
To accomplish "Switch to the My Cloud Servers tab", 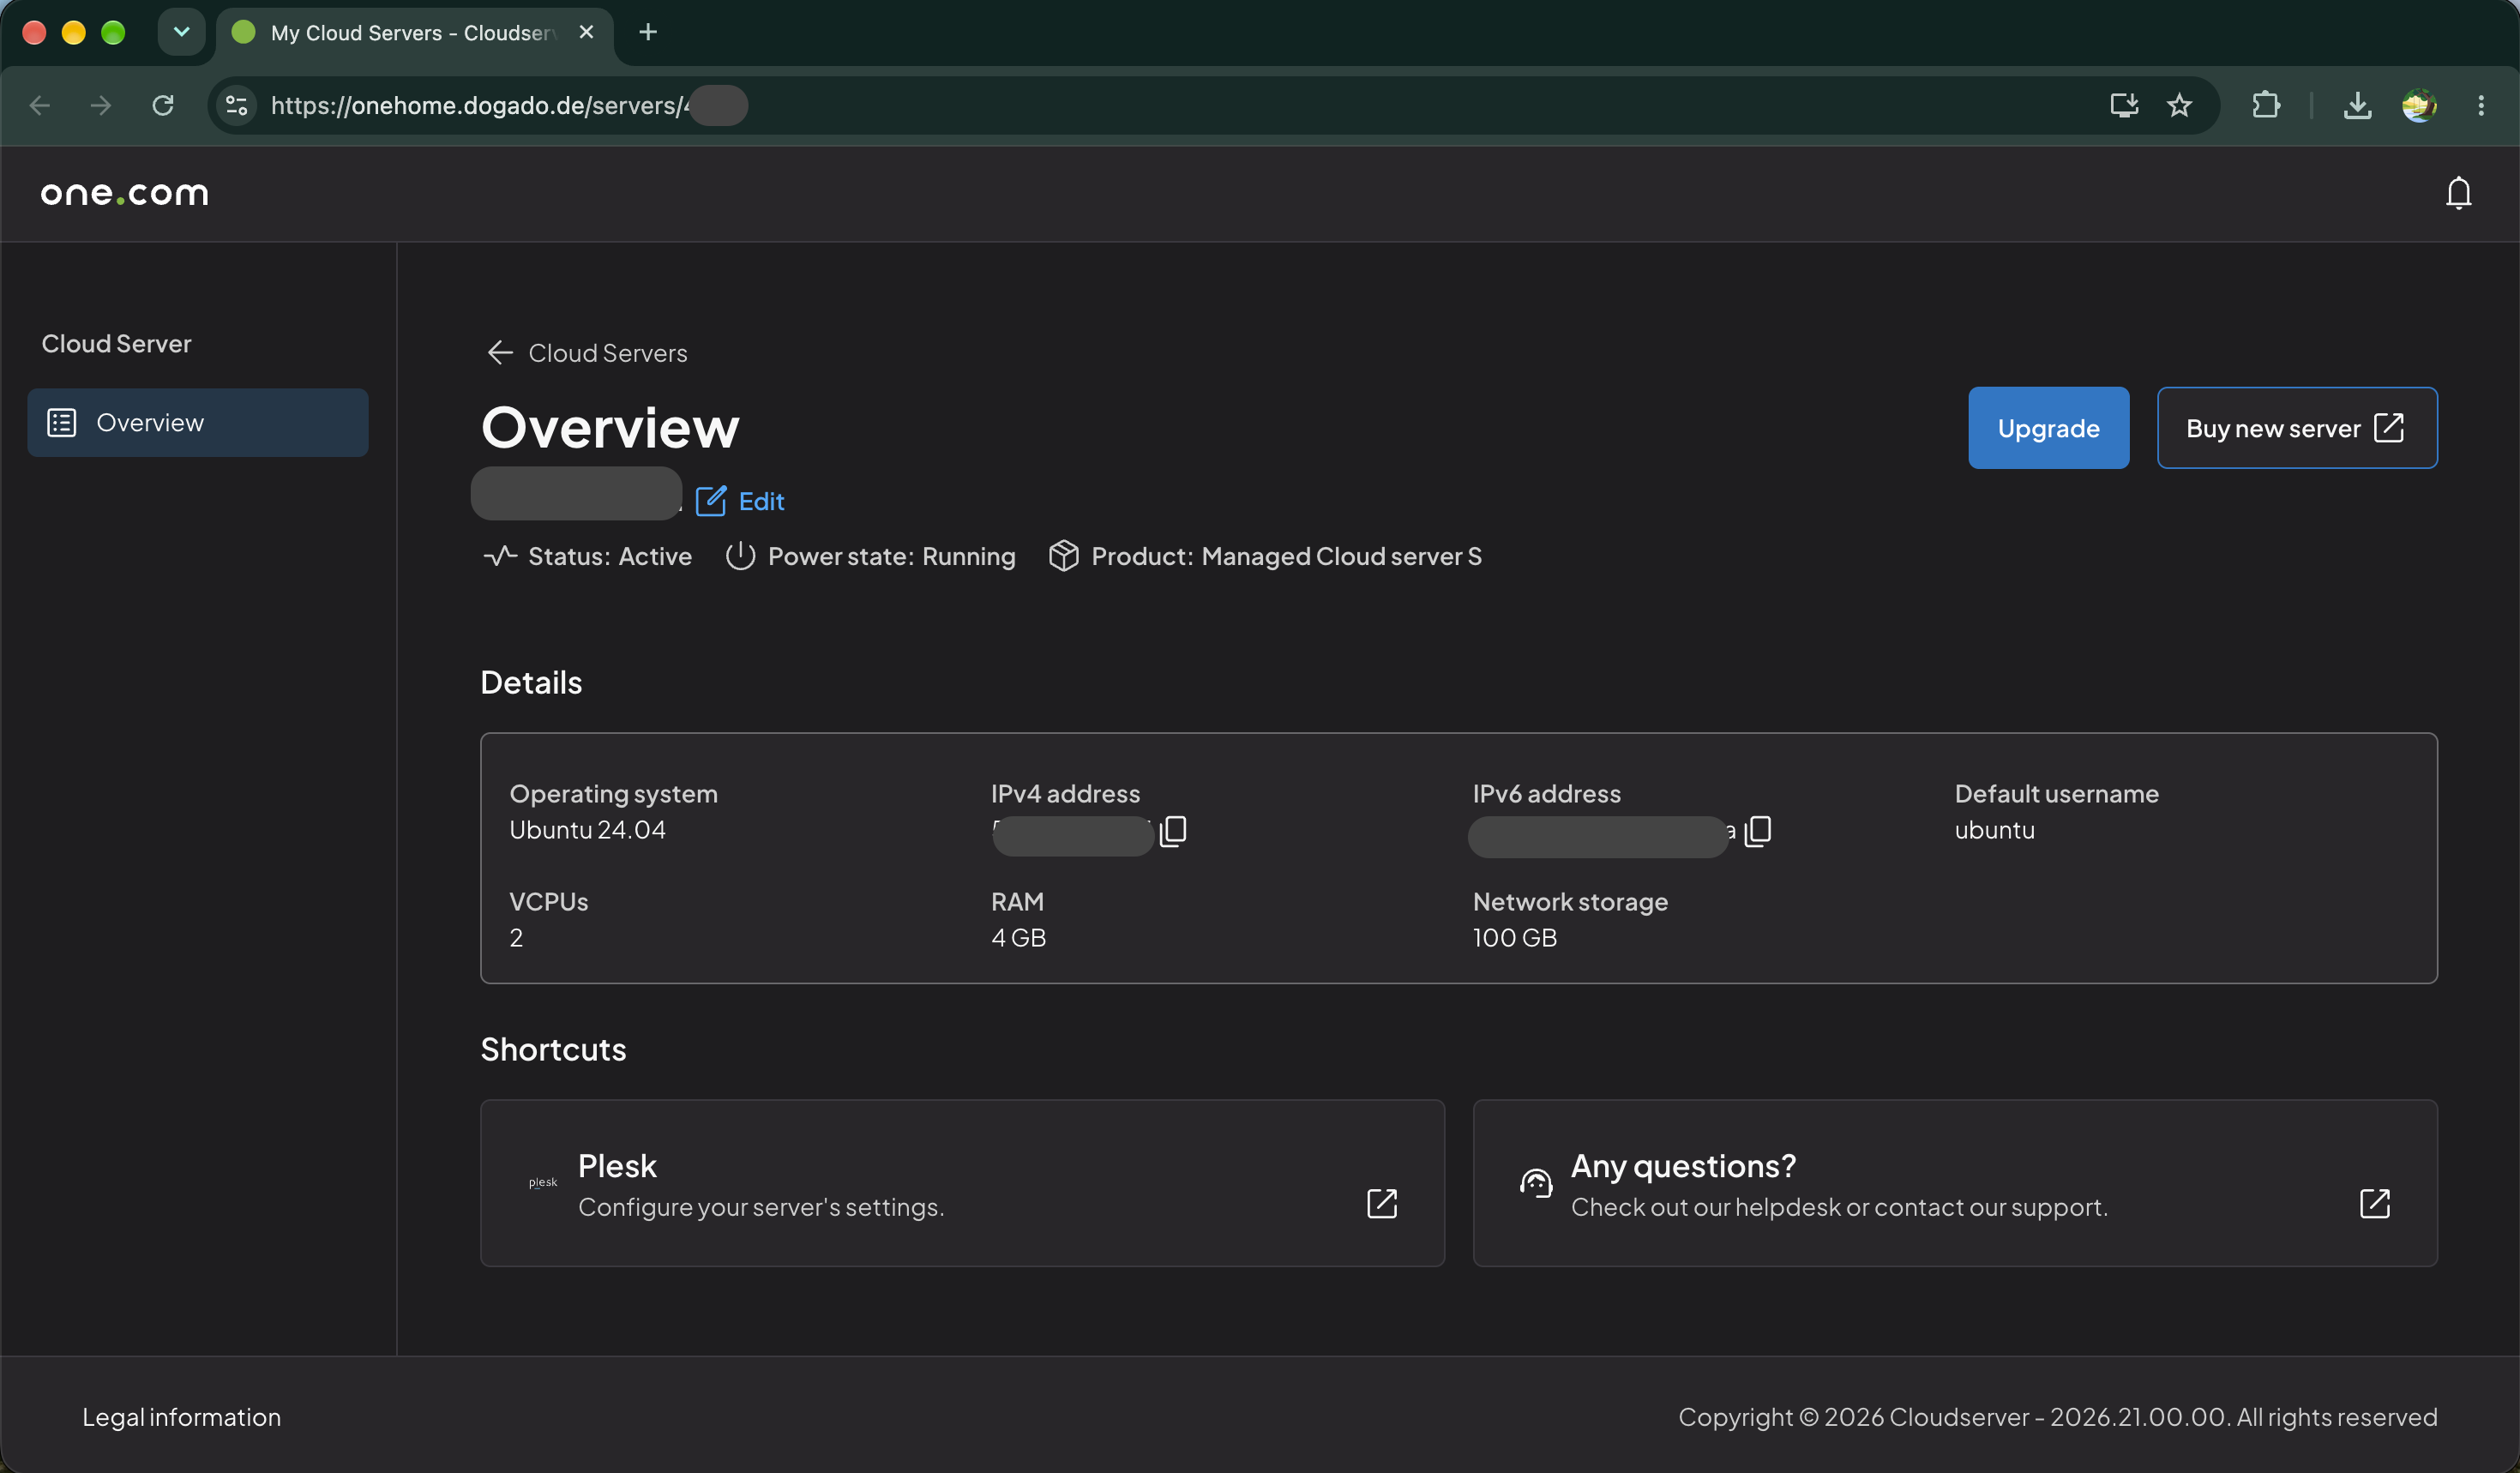I will (x=413, y=33).
